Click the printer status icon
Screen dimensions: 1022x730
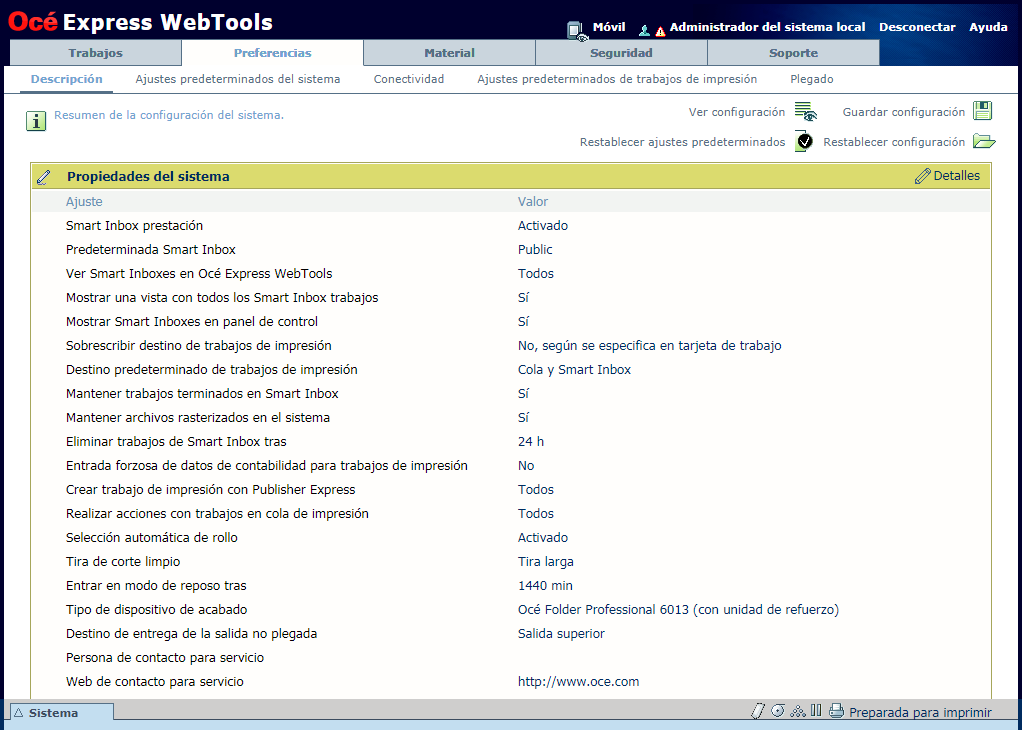(836, 710)
